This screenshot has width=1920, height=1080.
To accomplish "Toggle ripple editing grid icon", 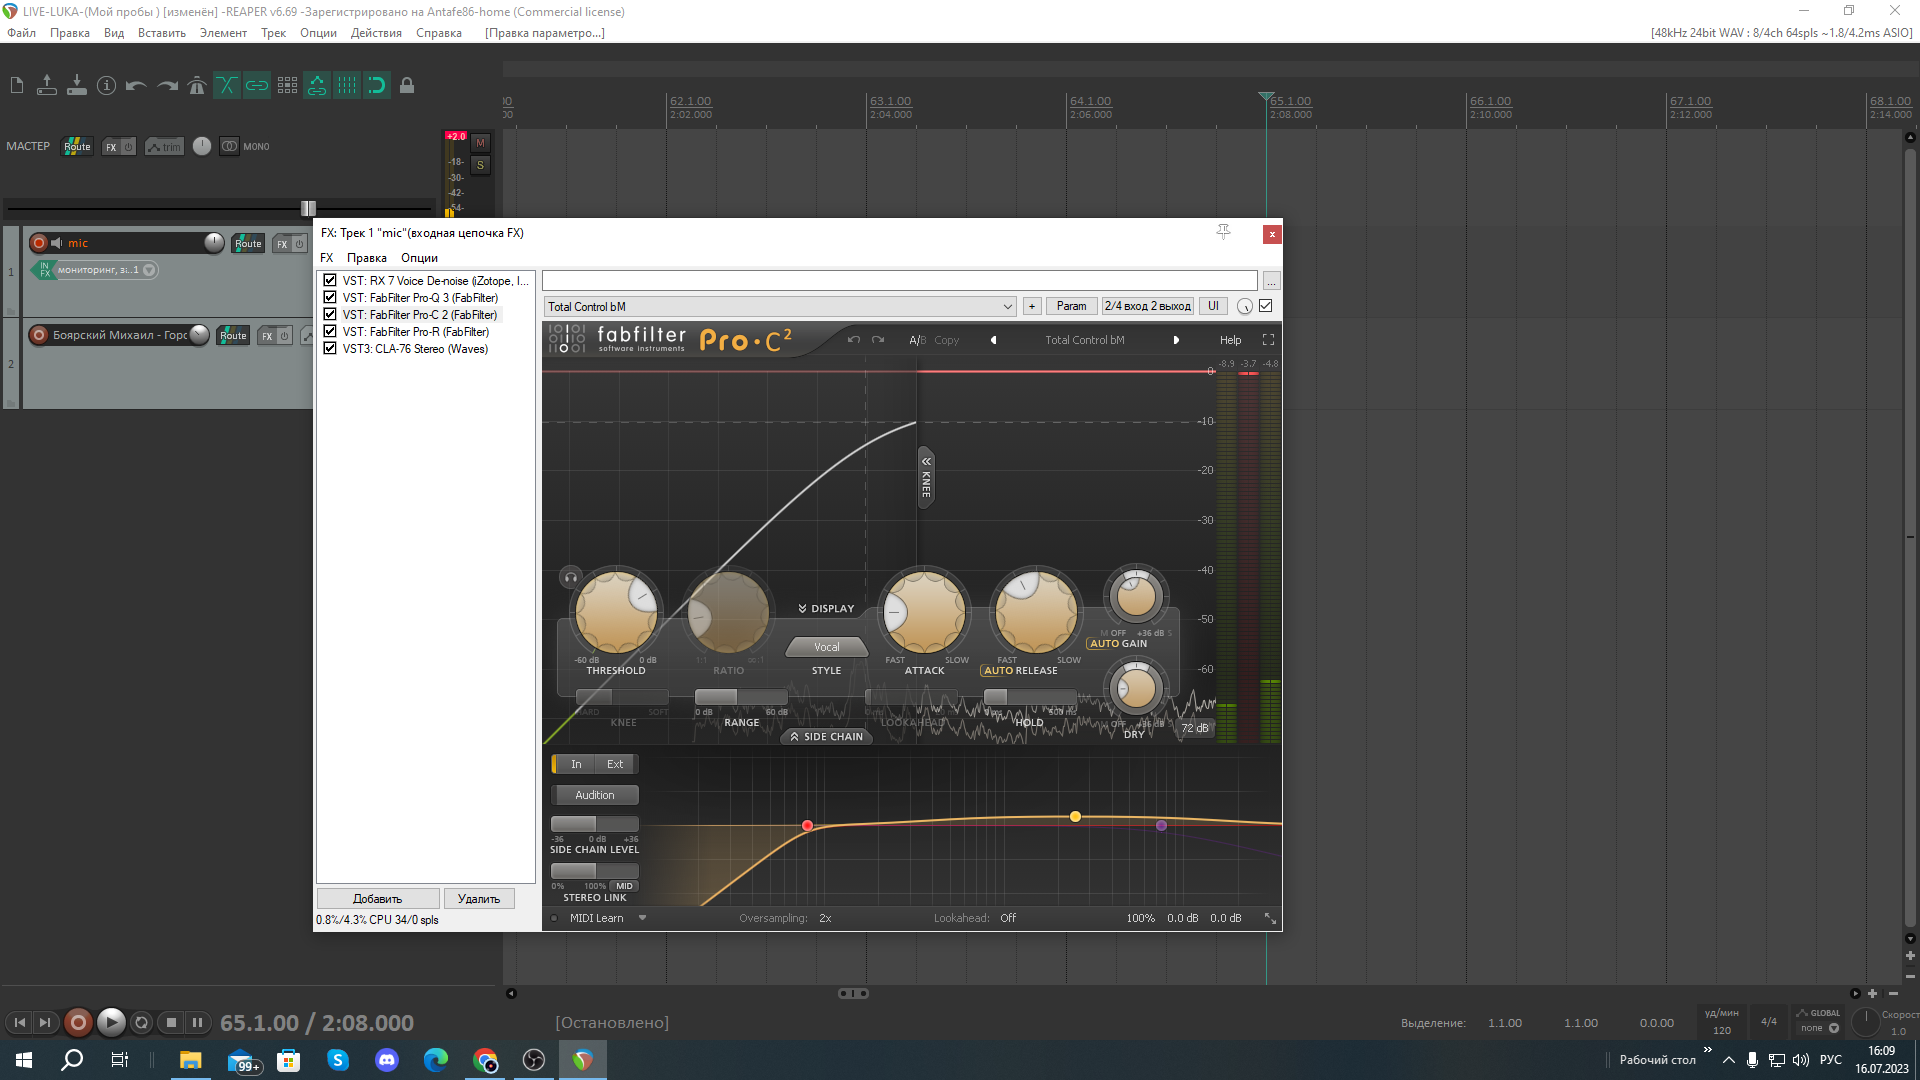I will (x=287, y=86).
